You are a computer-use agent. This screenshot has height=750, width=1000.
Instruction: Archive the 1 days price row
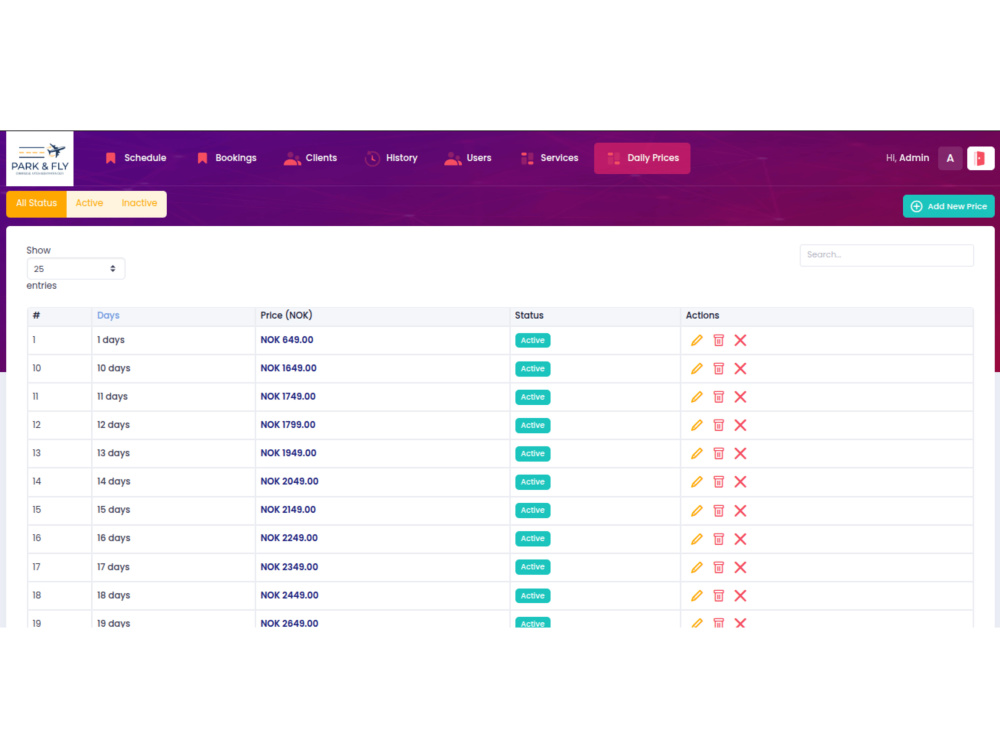point(719,340)
